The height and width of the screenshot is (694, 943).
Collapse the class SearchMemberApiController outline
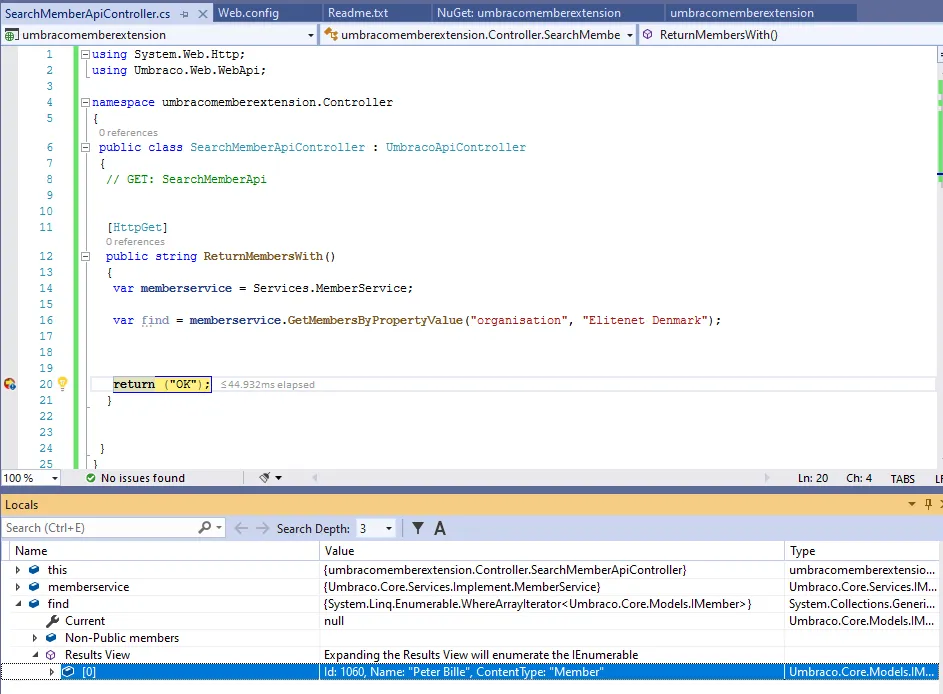pos(84,147)
